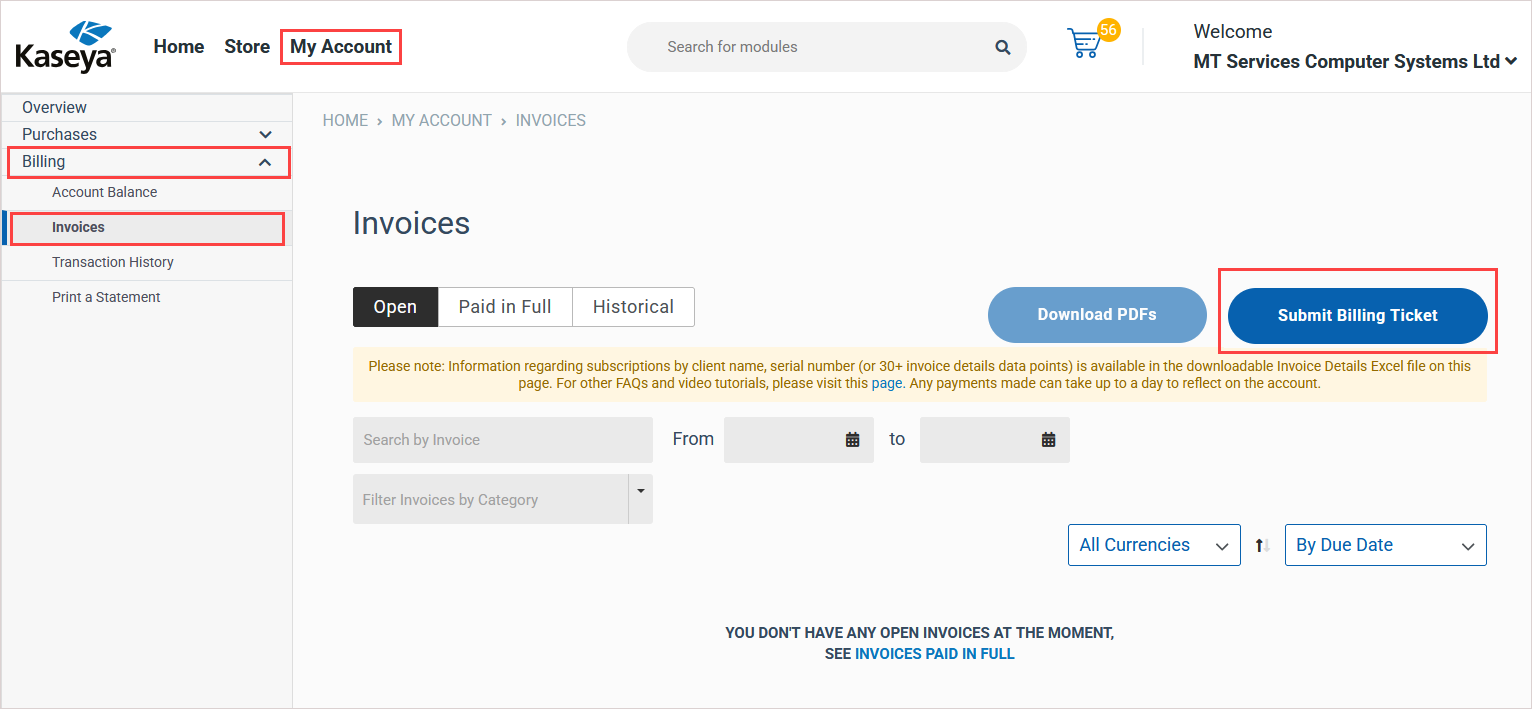This screenshot has height=709, width=1532.
Task: Click the From date input field
Action: point(799,440)
